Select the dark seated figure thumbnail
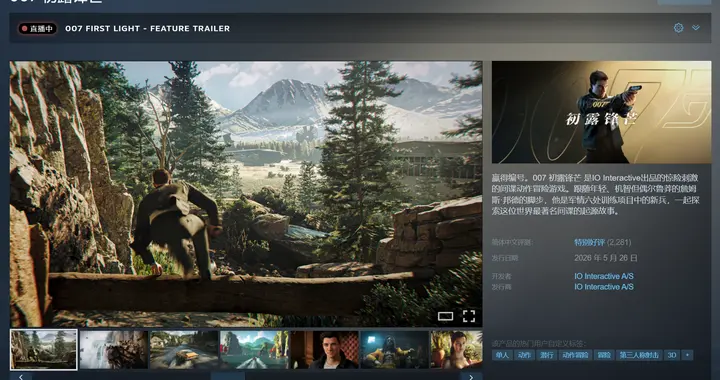This screenshot has width=720, height=380. tap(394, 349)
